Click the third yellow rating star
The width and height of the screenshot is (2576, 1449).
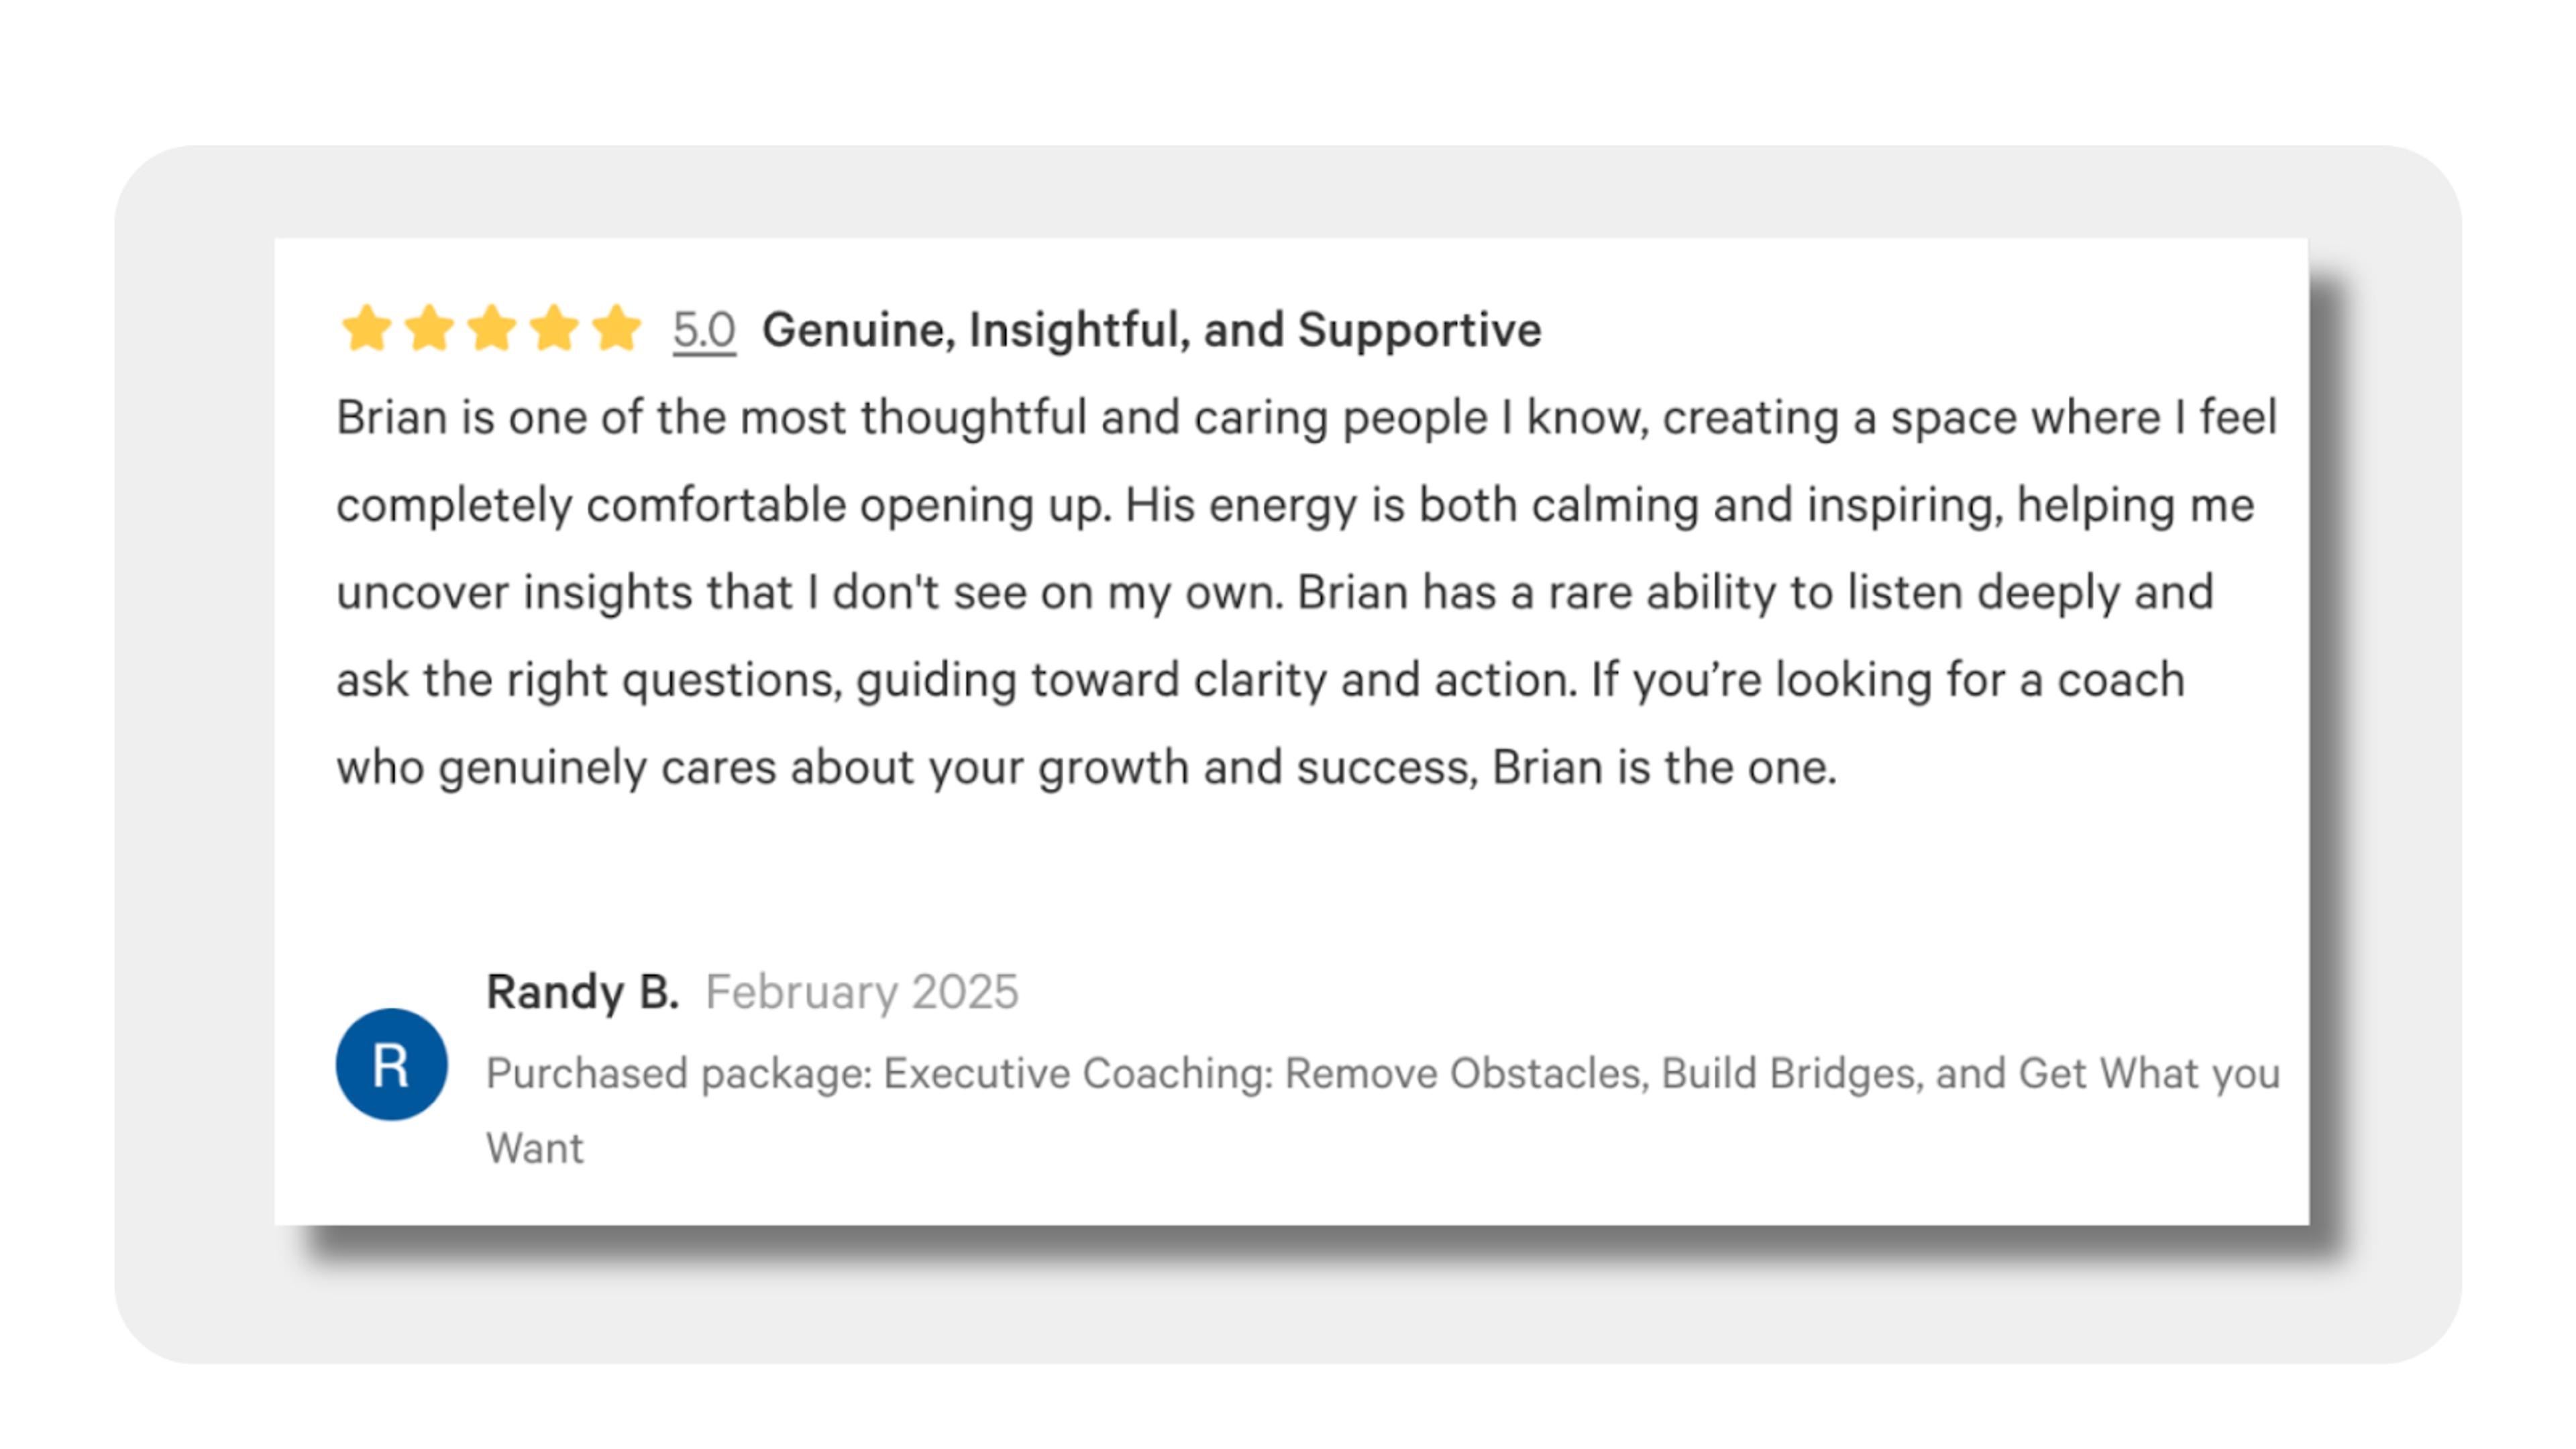click(491, 328)
